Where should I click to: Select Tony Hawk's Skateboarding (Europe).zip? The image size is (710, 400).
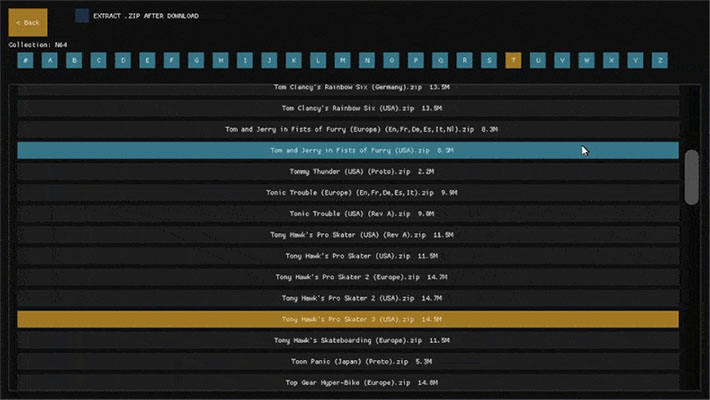pyautogui.click(x=348, y=340)
